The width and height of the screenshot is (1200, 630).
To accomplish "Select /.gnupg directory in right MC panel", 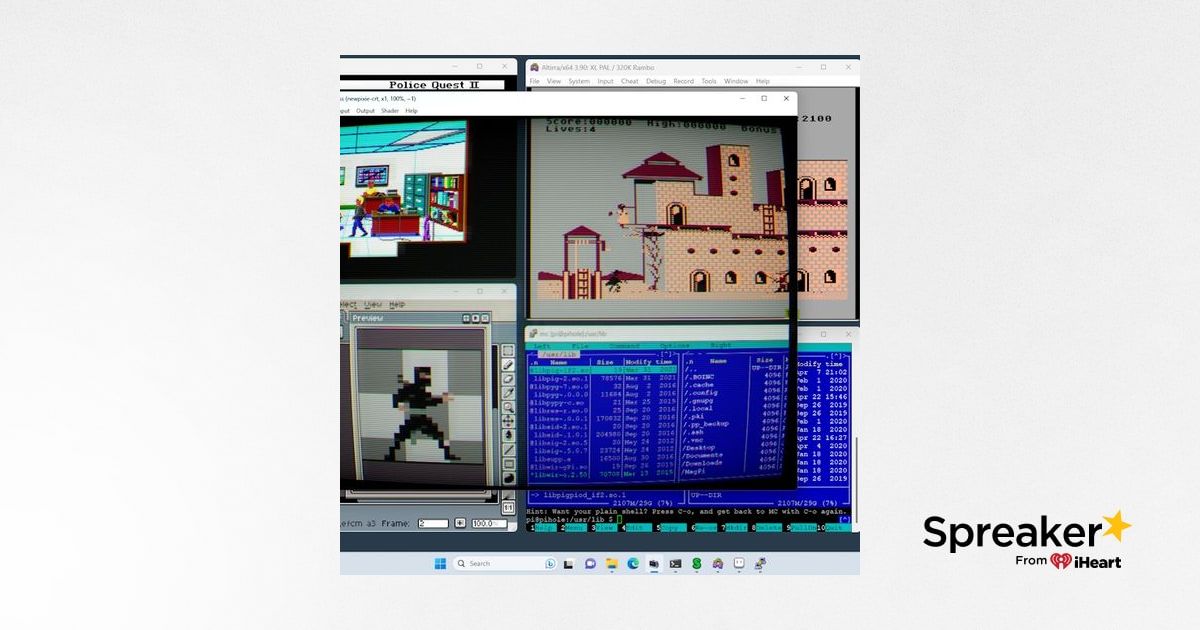I will 699,401.
